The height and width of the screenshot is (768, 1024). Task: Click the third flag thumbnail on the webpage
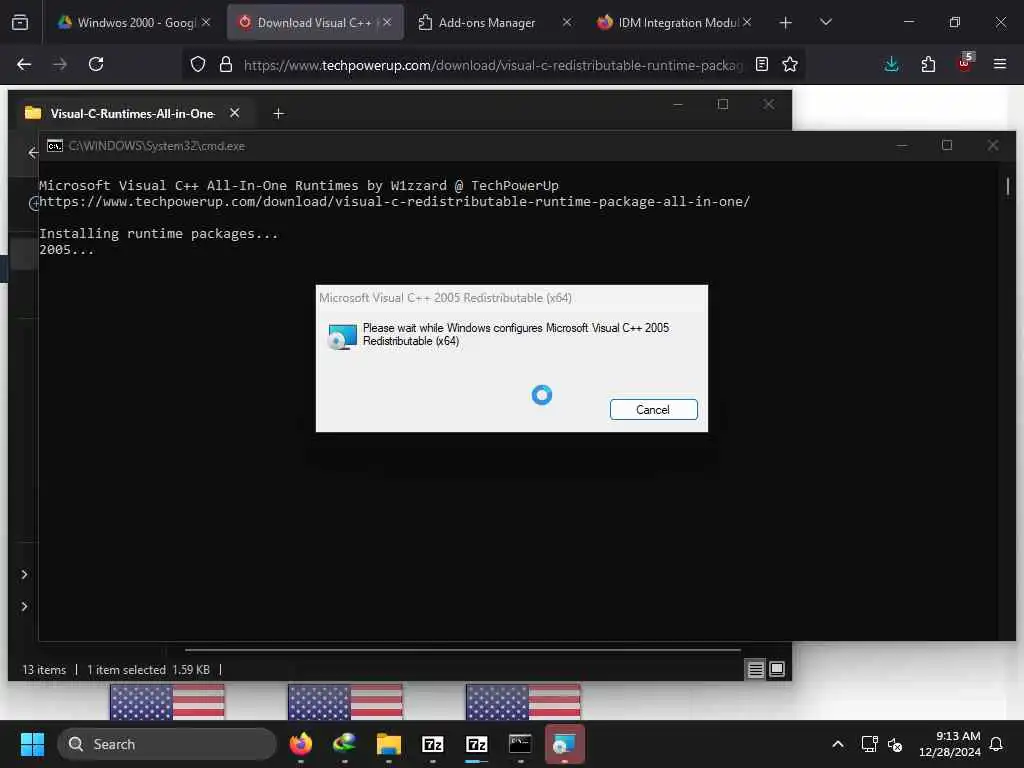click(x=523, y=702)
